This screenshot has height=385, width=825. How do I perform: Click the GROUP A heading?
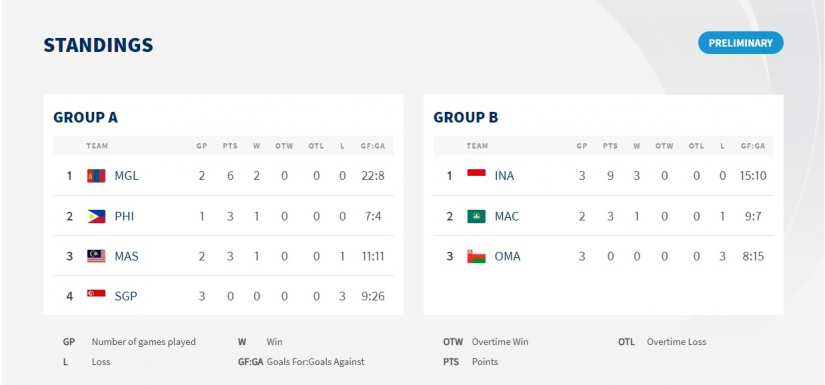(x=85, y=118)
